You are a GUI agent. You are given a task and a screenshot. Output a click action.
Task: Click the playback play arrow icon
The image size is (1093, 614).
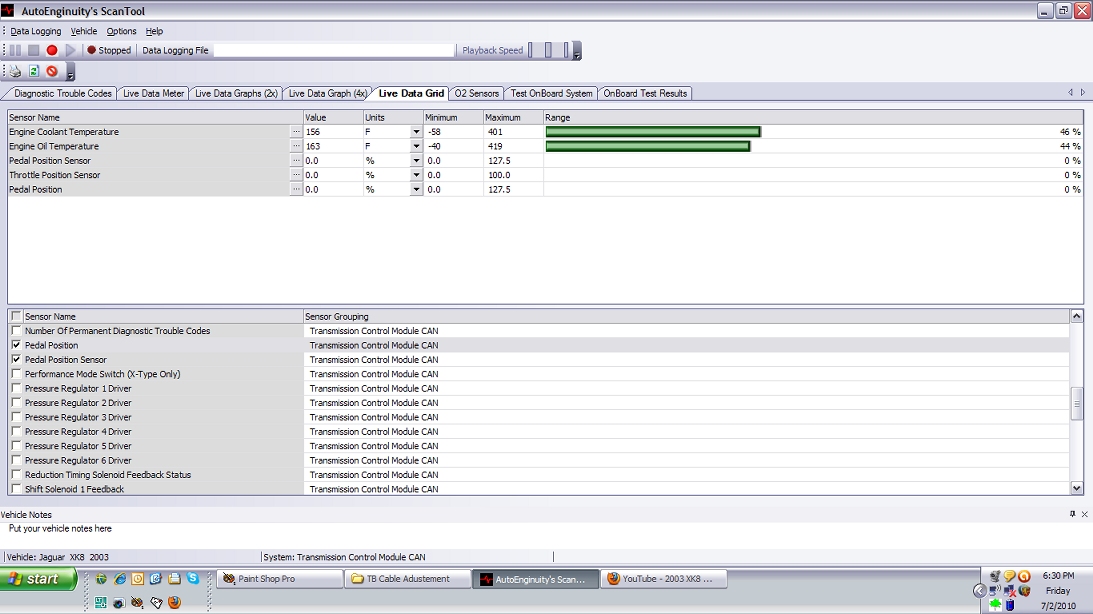pyautogui.click(x=70, y=50)
